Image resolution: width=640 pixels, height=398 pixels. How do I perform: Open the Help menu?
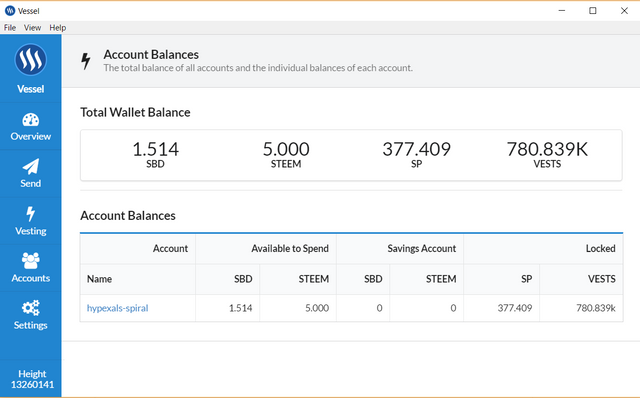[x=58, y=27]
